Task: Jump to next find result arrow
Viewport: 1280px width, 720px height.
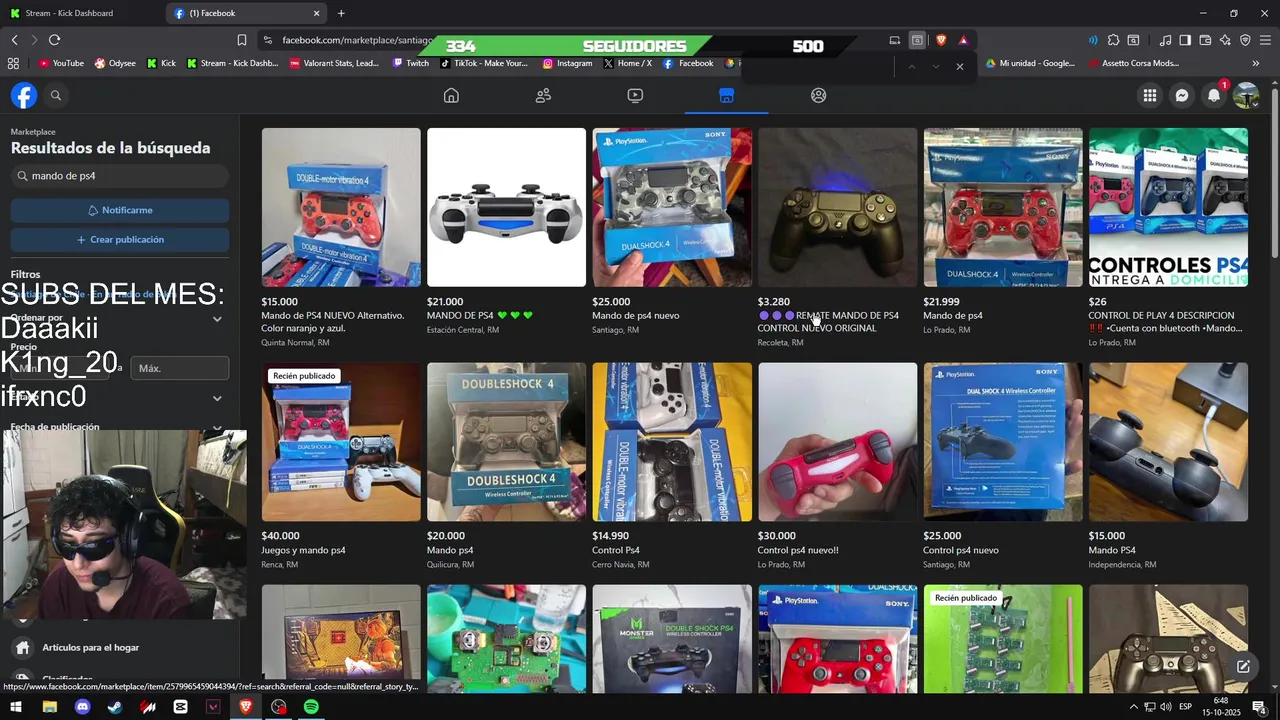Action: pos(935,66)
